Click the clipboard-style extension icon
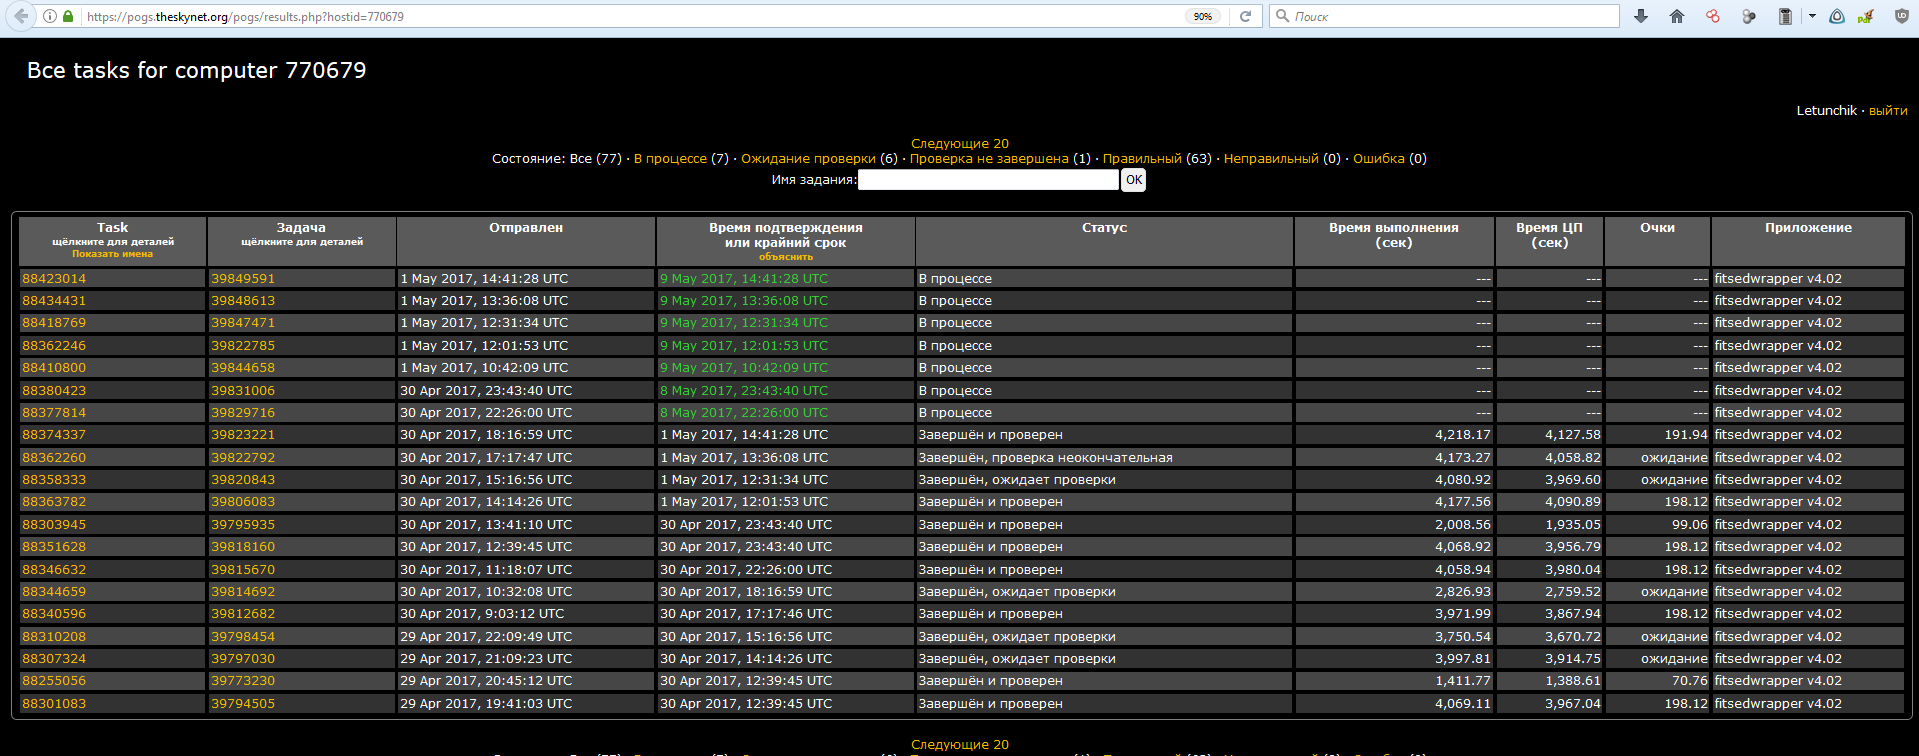This screenshot has width=1919, height=756. coord(1785,16)
